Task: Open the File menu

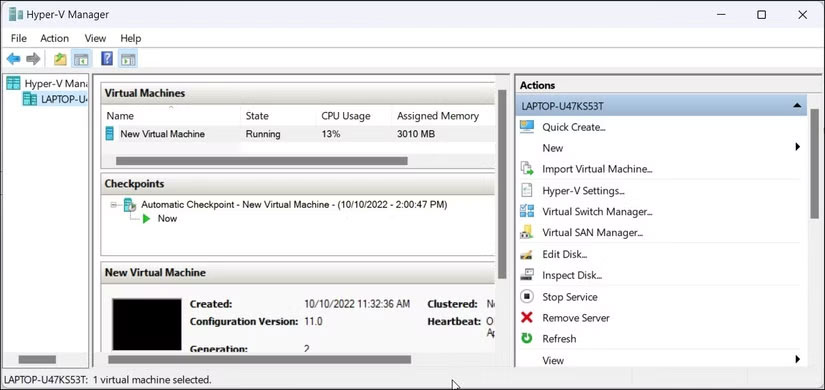Action: coord(18,38)
